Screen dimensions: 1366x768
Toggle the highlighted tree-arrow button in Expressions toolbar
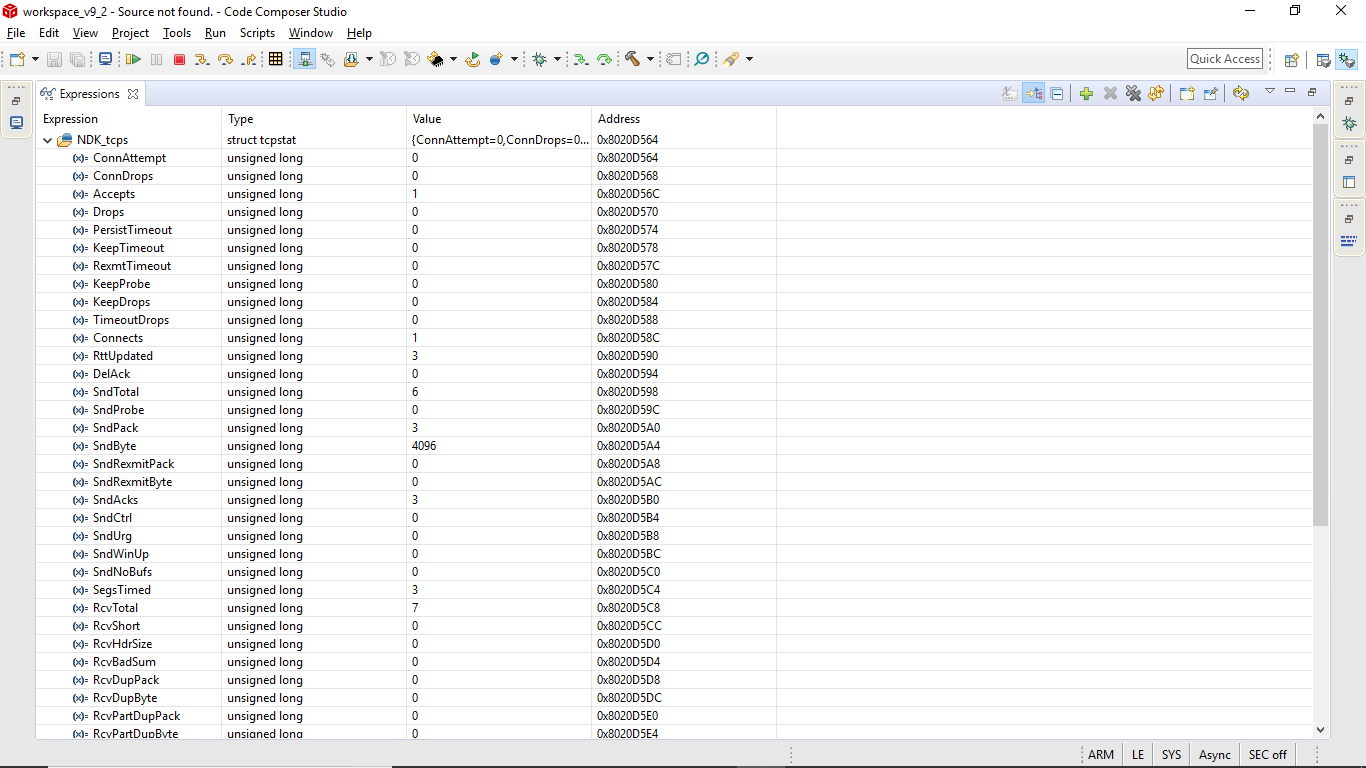(1033, 93)
